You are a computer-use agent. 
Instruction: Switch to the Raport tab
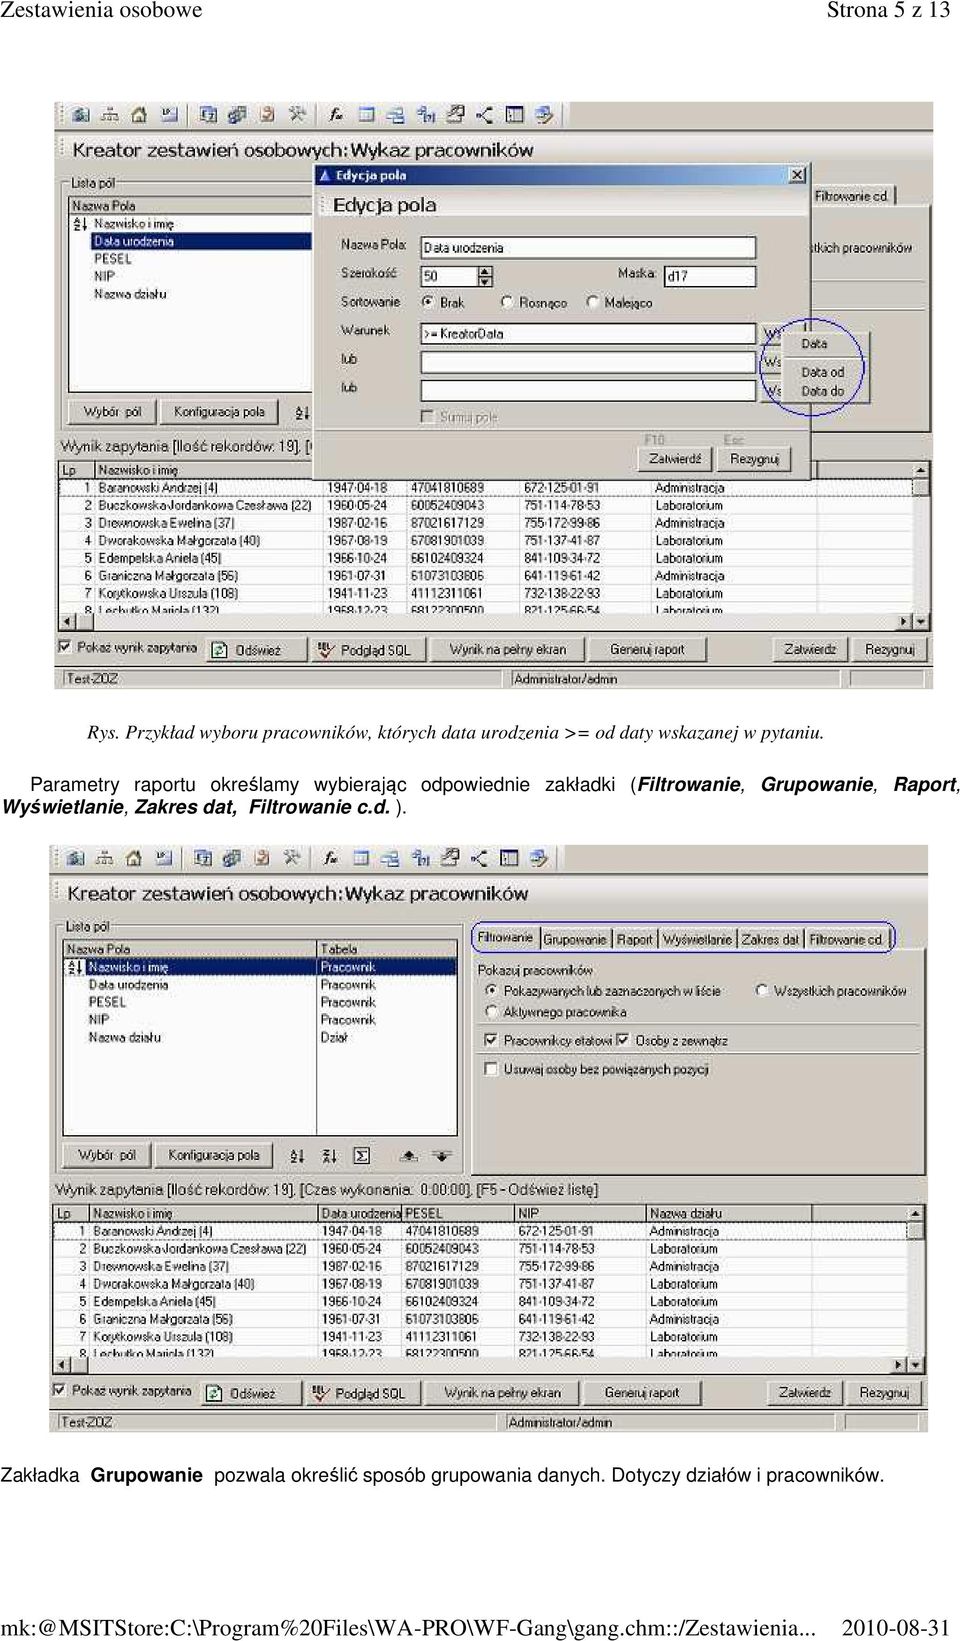point(634,939)
